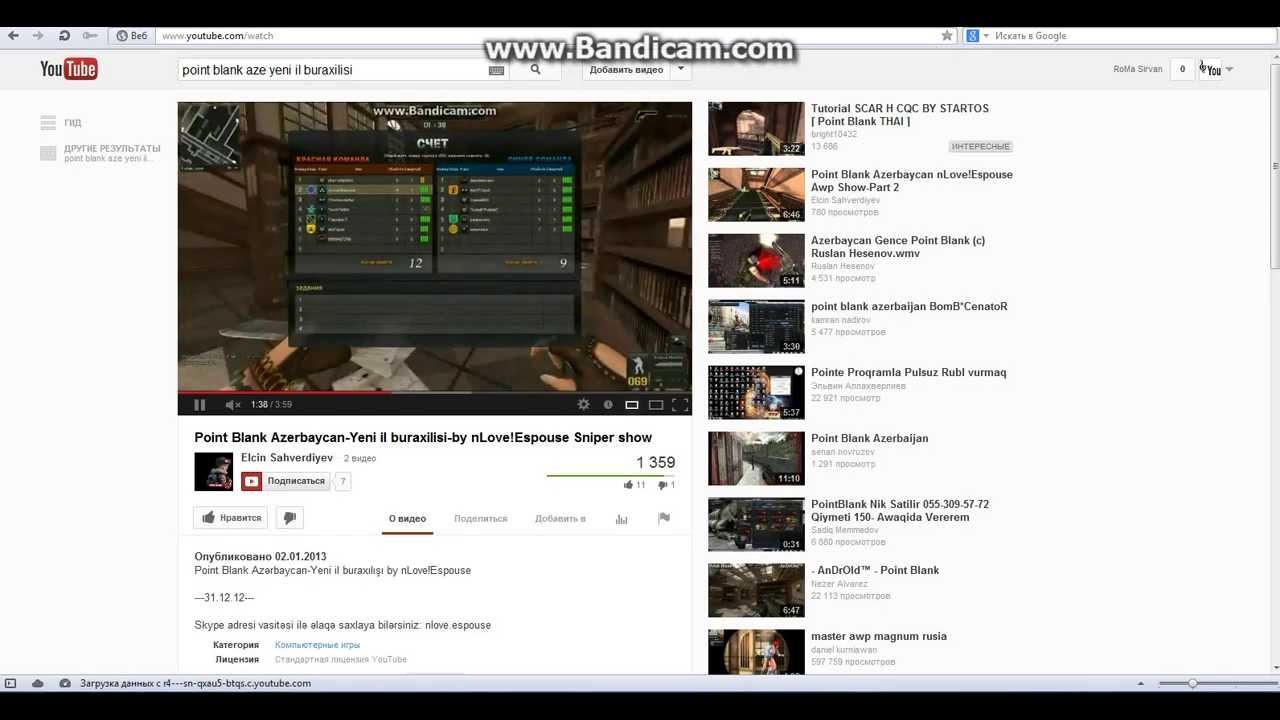The height and width of the screenshot is (720, 1280).
Task: Click the notifications counter showing 0
Action: [x=1182, y=70]
